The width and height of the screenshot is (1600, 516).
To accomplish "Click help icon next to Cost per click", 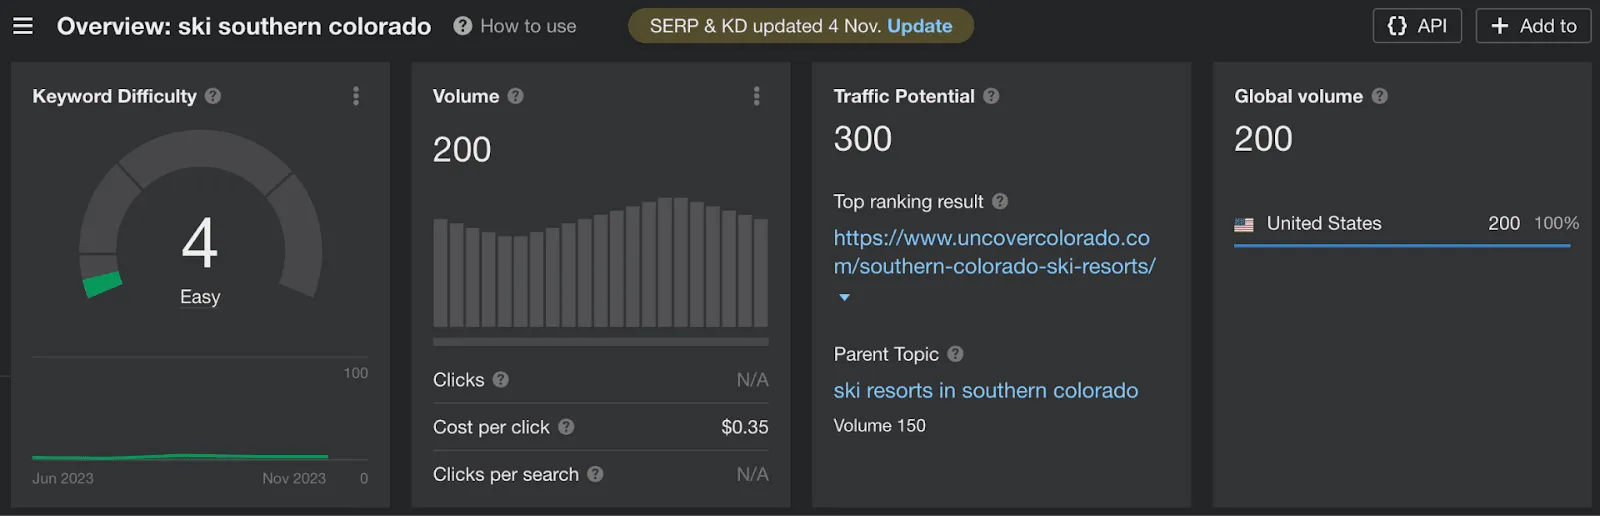I will (566, 427).
